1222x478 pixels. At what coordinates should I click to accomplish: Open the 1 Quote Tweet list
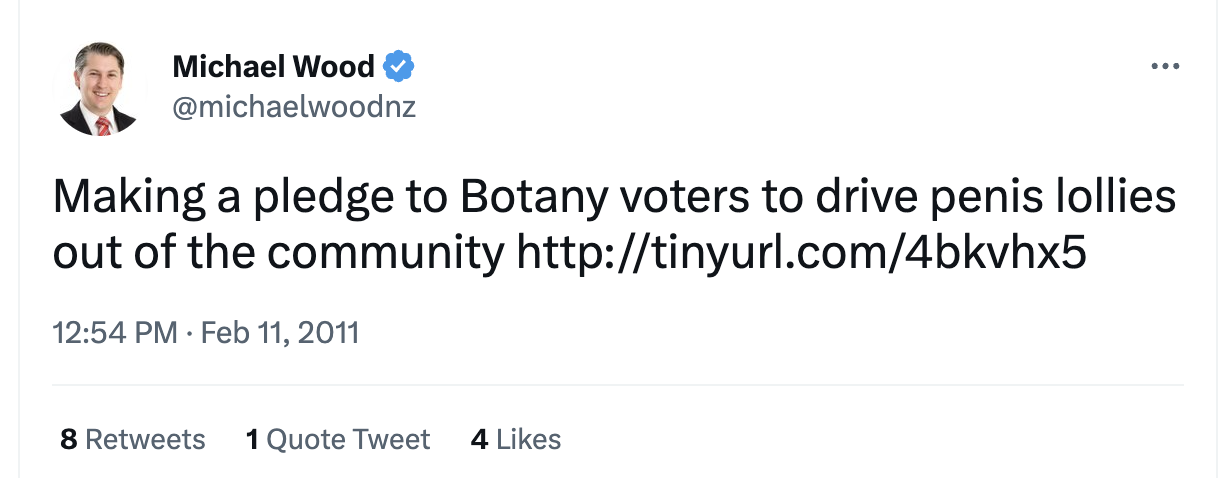pyautogui.click(x=338, y=439)
